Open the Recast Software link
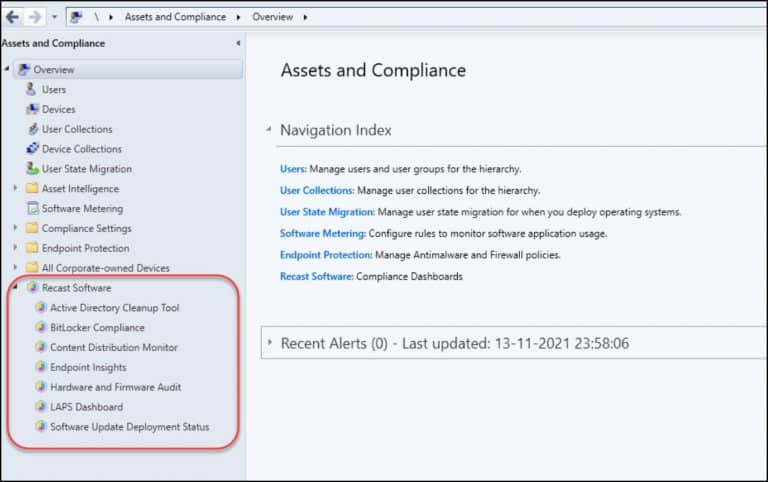Screen dimensions: 768x482 [x=316, y=277]
